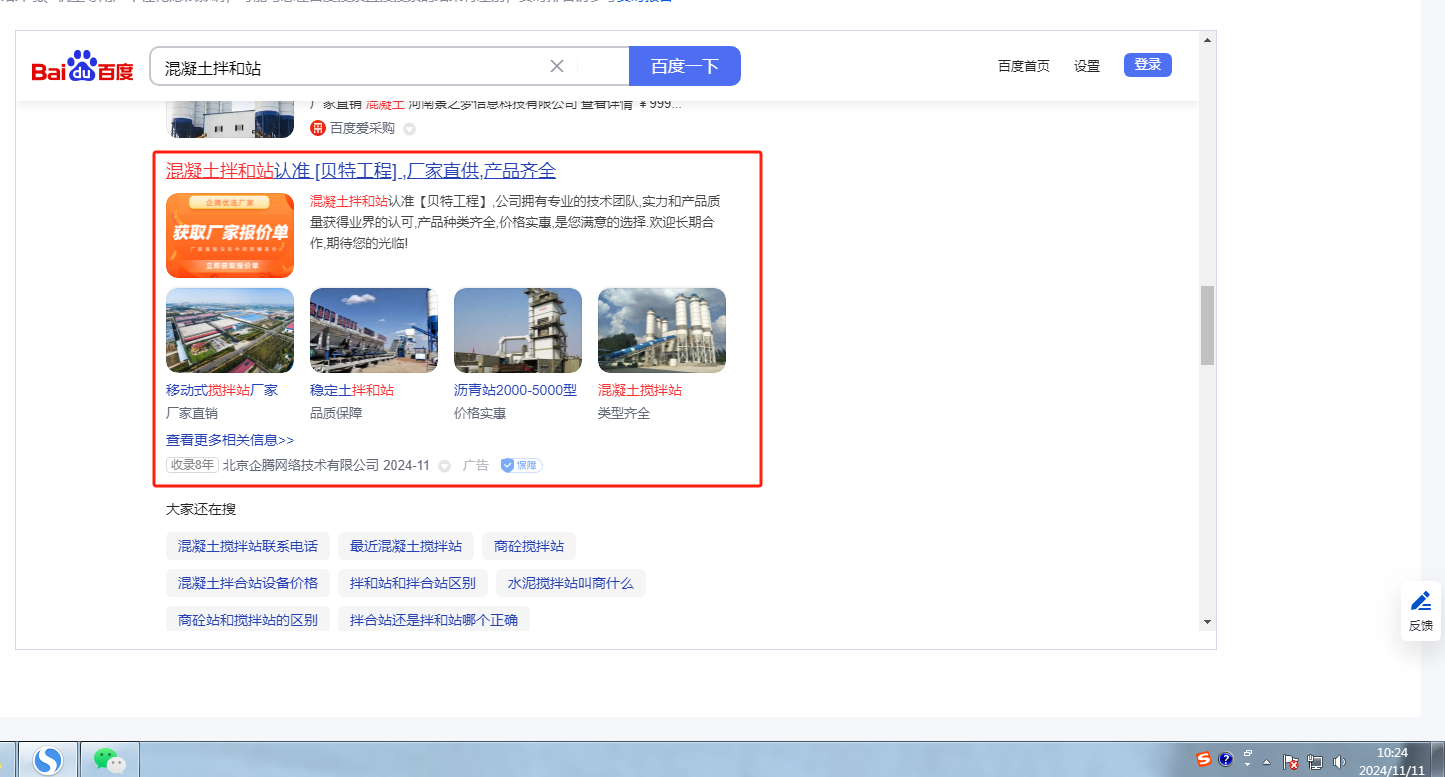Click the 厂家直销 caption under 移动式搅拌站厂家
Screen dimensions: 1445x777
(x=192, y=413)
